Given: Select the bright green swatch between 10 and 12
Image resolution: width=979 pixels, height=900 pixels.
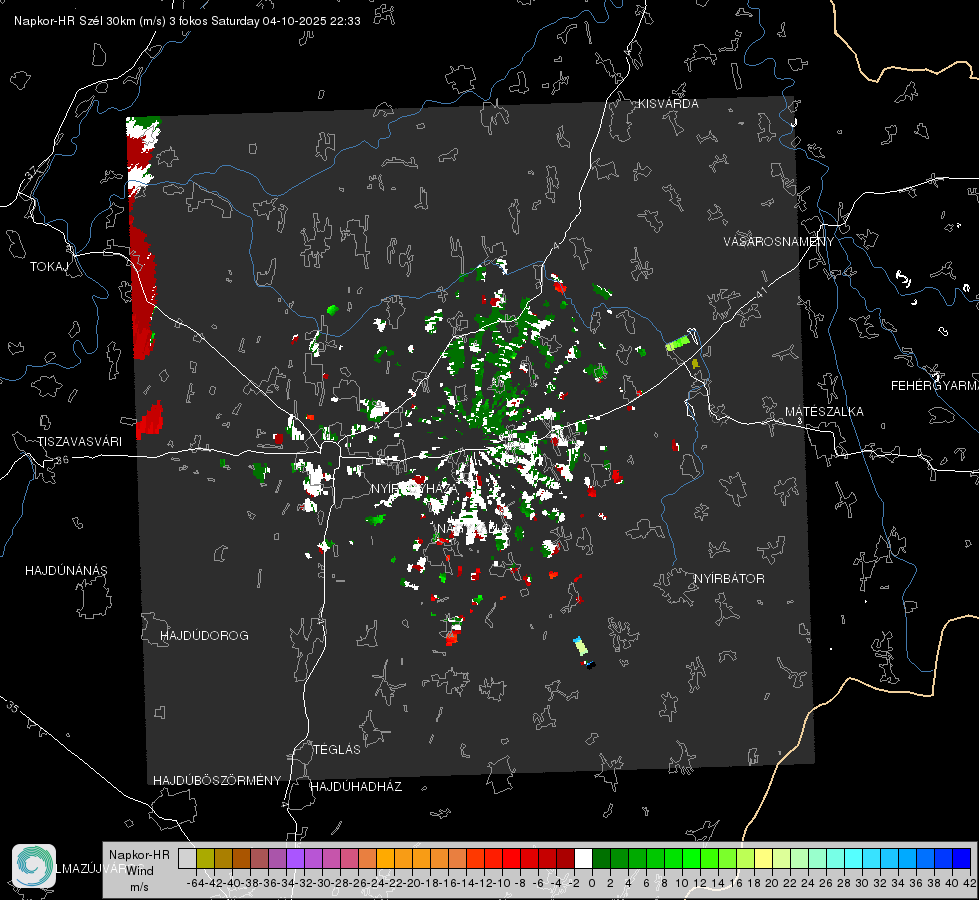Looking at the screenshot, I should 691,858.
